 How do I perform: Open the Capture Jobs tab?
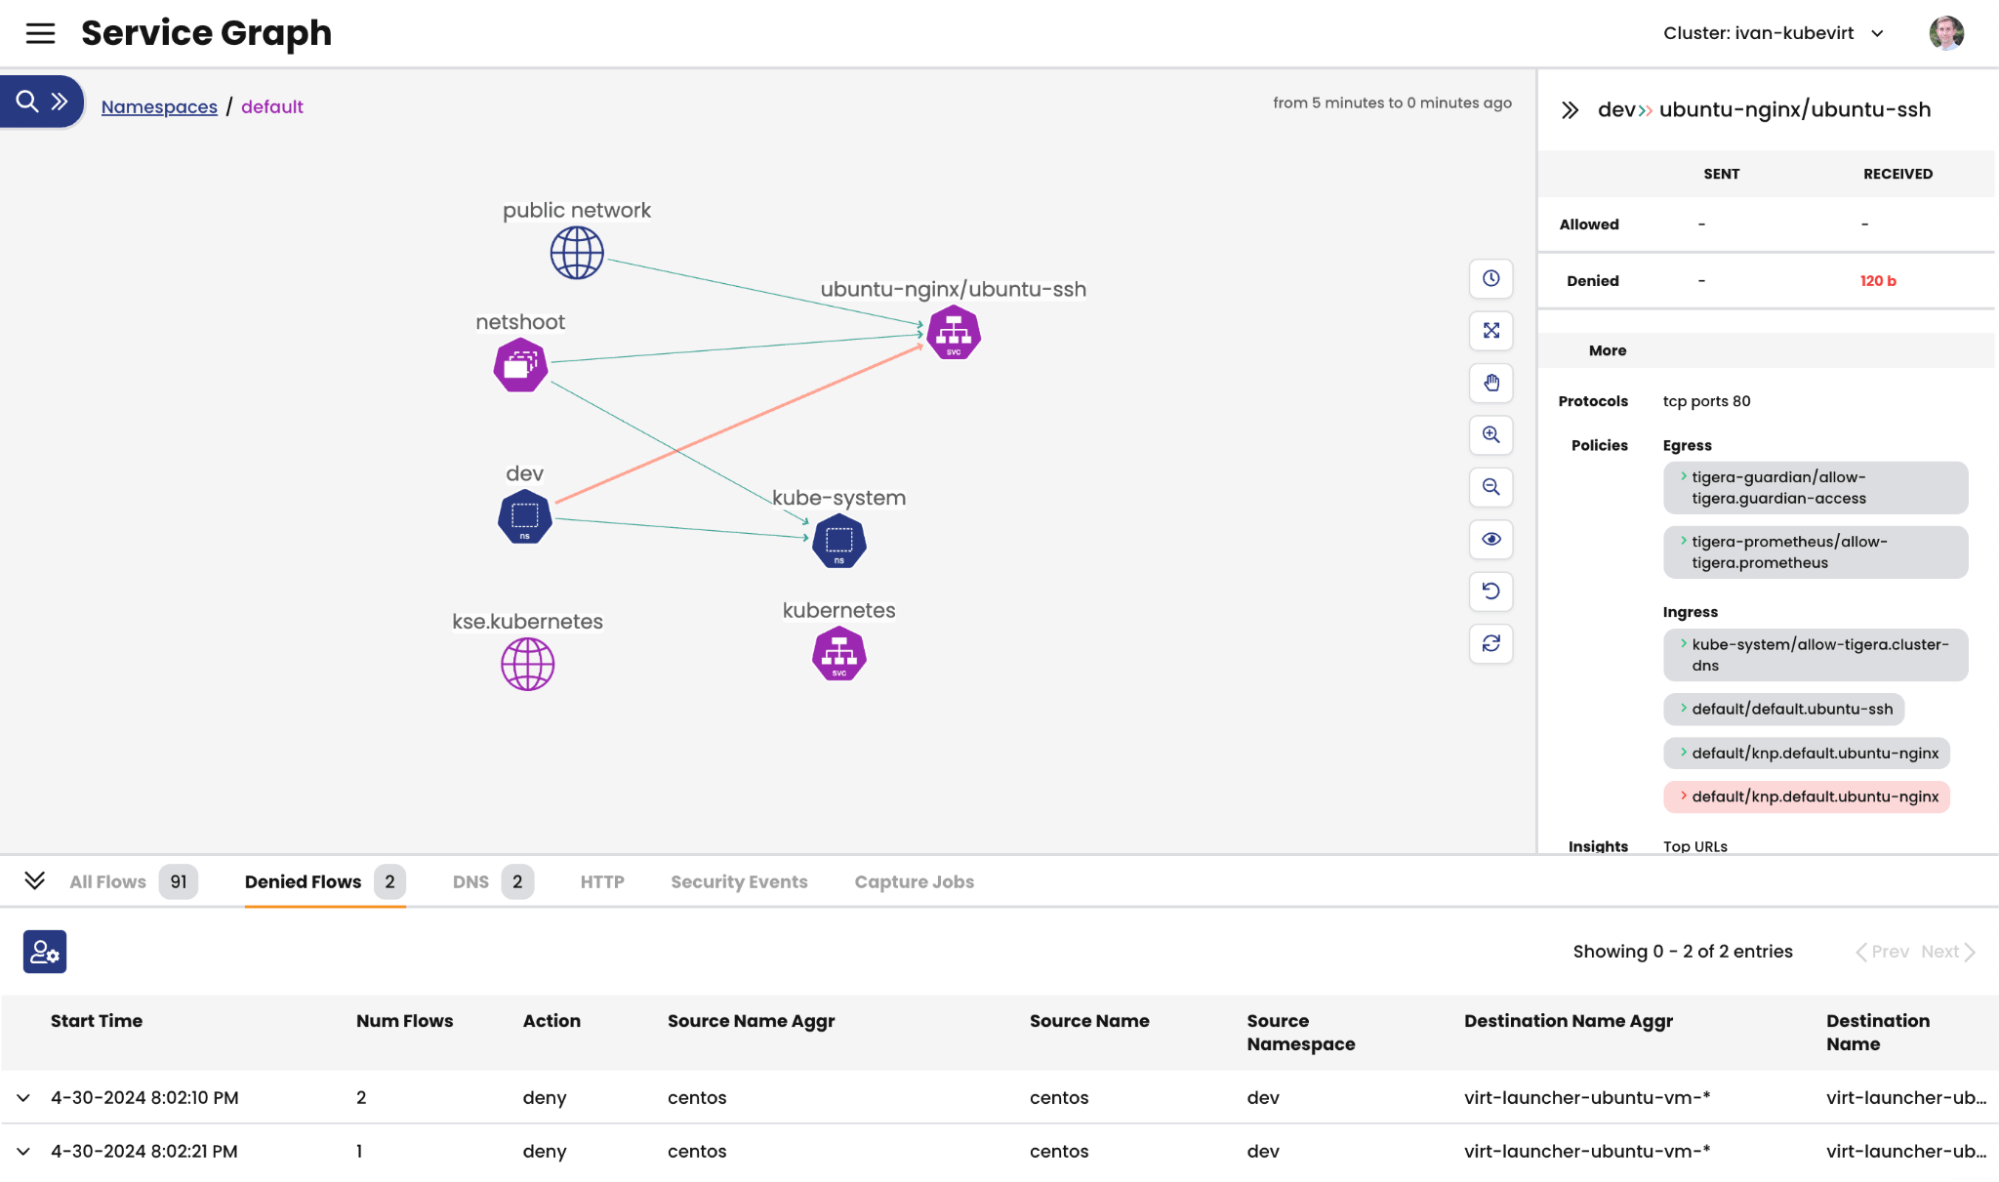tap(914, 882)
